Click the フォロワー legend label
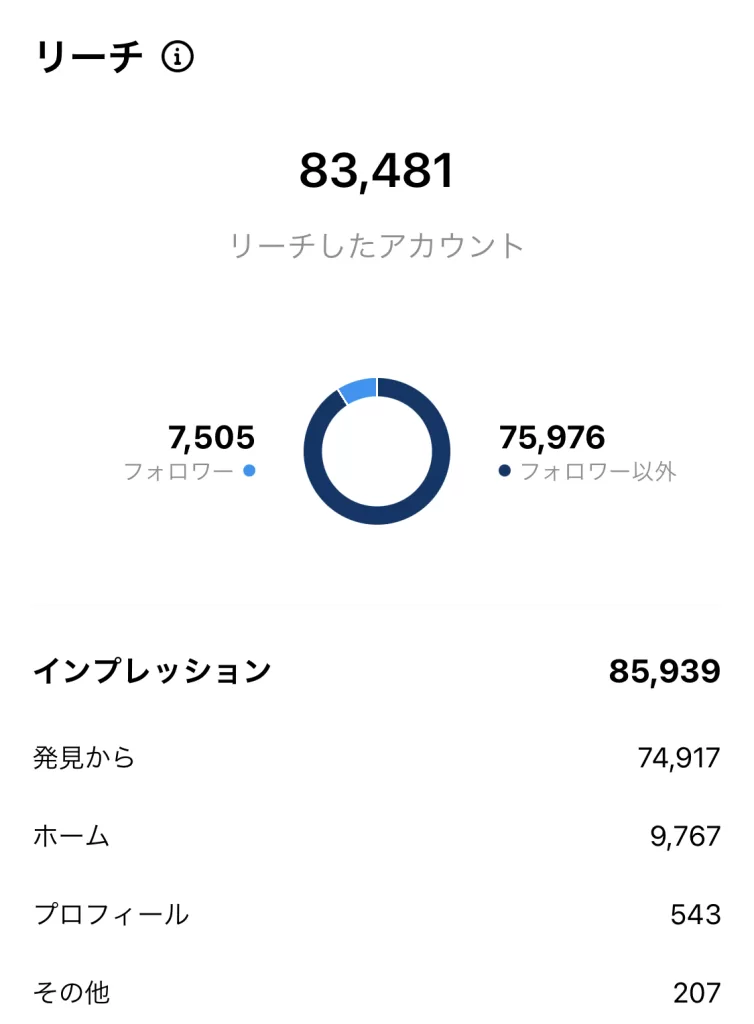754x1024 pixels. (x=179, y=470)
